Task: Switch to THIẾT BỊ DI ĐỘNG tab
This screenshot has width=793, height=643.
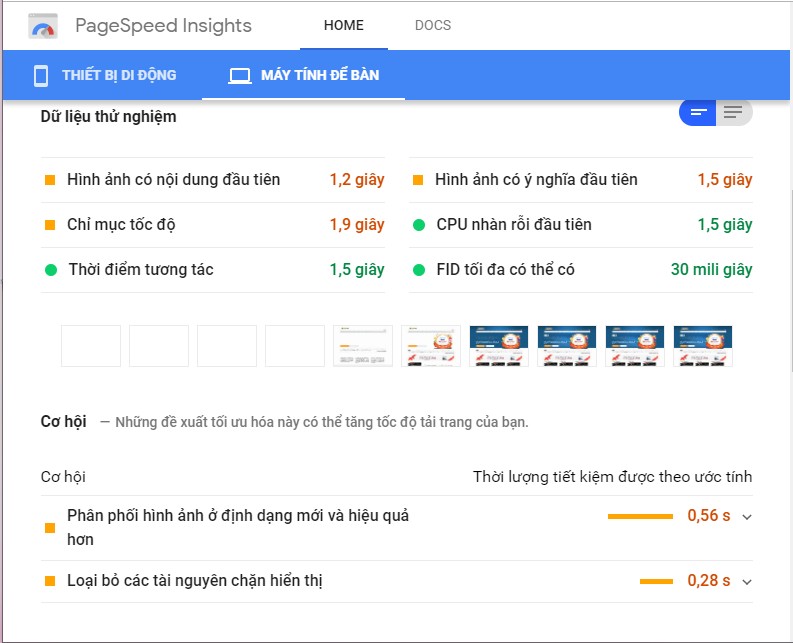Action: [105, 75]
